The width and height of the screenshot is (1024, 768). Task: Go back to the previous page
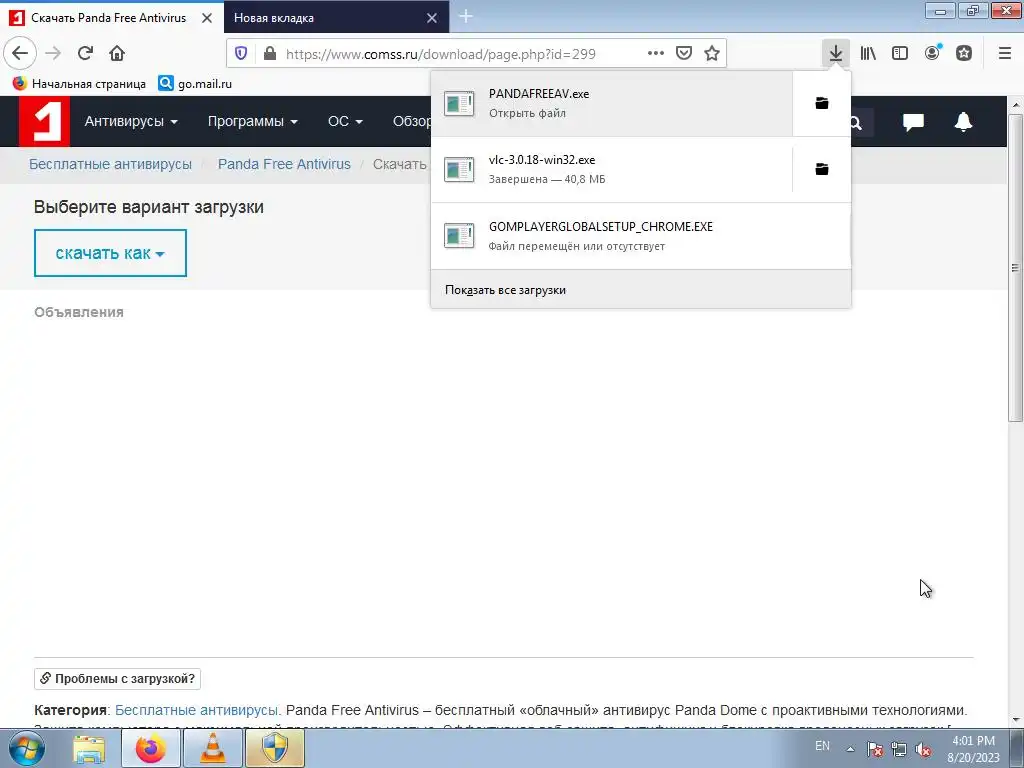click(20, 53)
